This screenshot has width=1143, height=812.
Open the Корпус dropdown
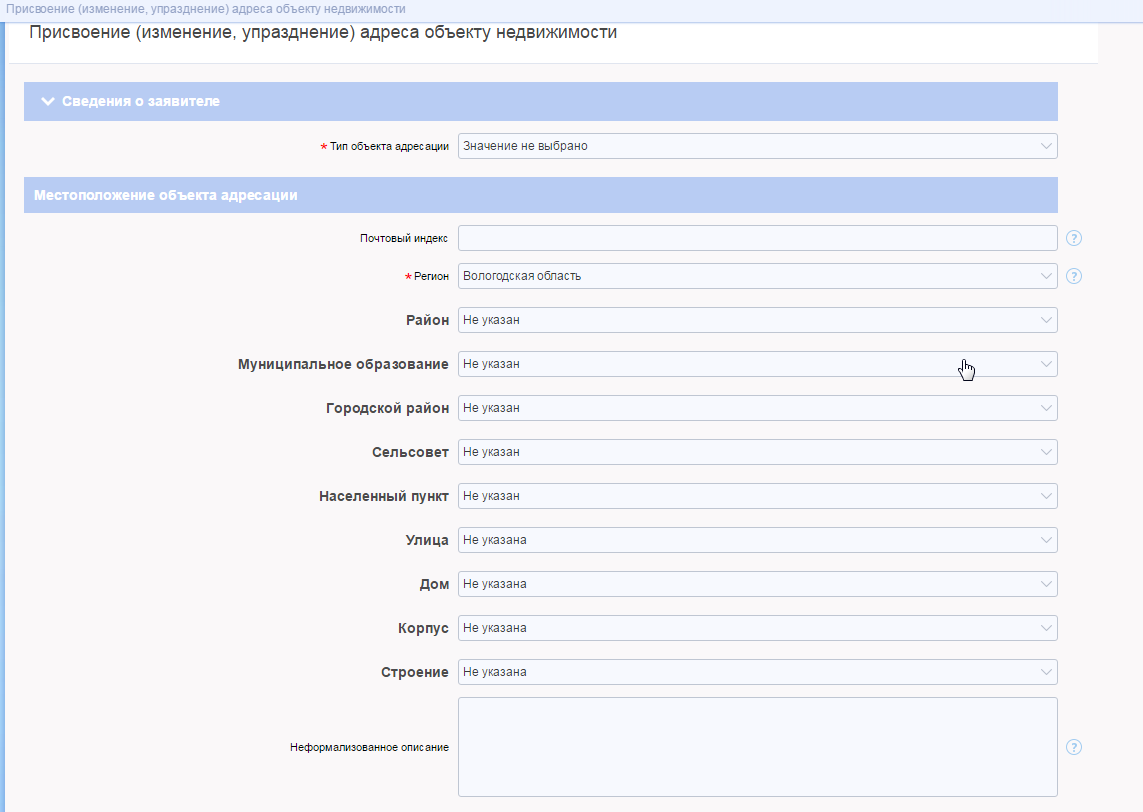tap(757, 628)
